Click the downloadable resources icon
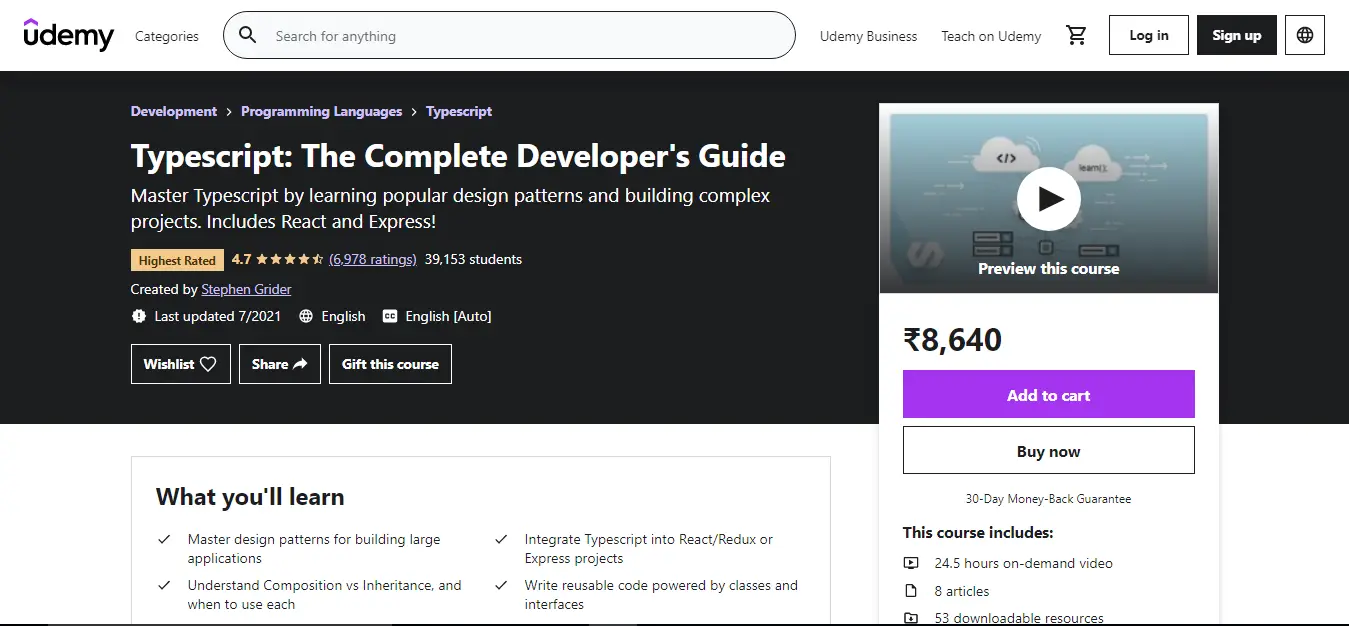Screen dimensions: 1349x626 [911, 619]
